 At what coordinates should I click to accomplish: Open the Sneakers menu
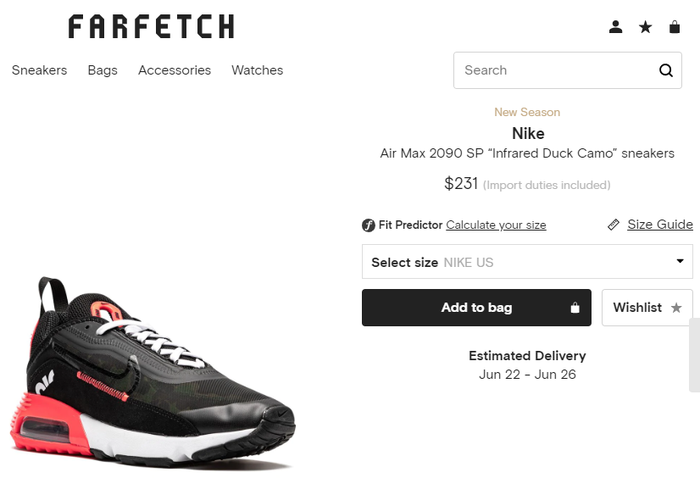click(x=39, y=70)
